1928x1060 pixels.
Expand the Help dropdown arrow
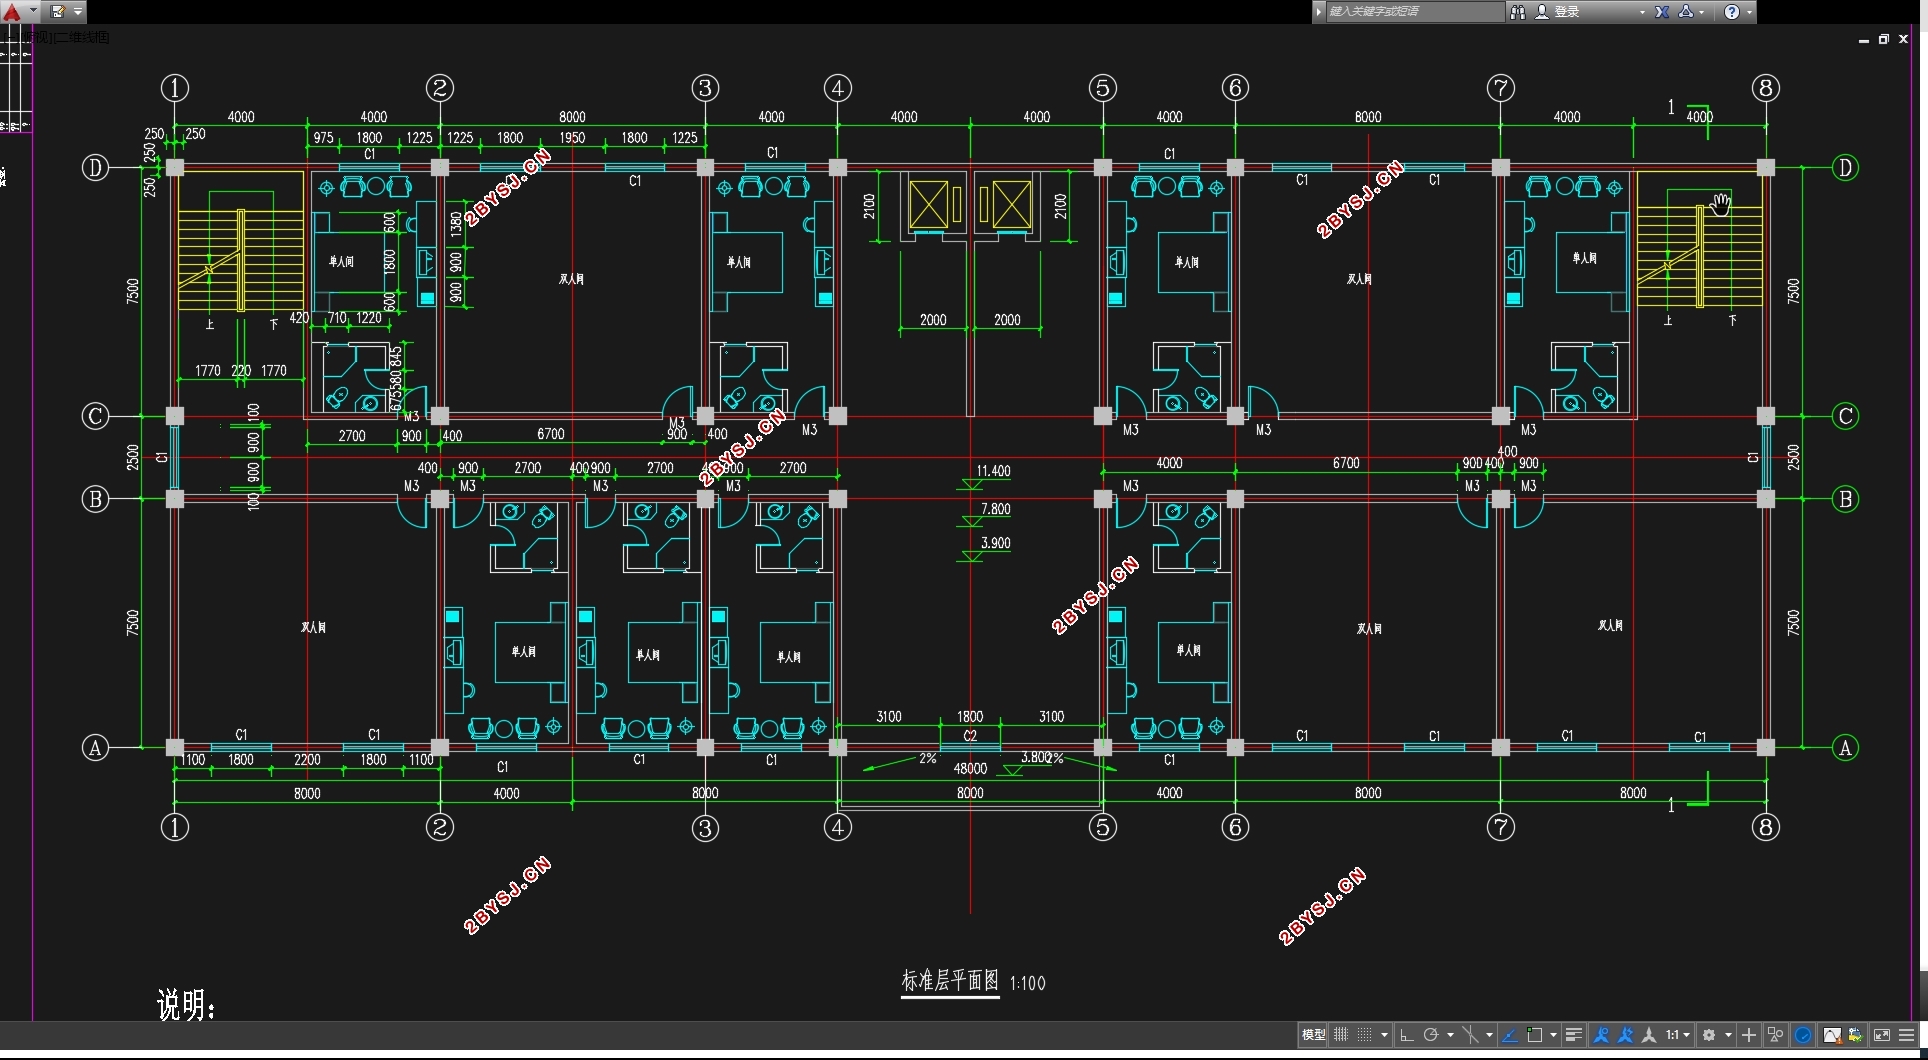click(1749, 12)
